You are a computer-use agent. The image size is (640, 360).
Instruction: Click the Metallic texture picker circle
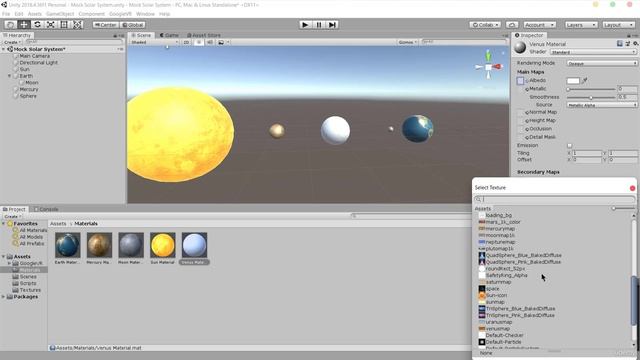click(527, 89)
